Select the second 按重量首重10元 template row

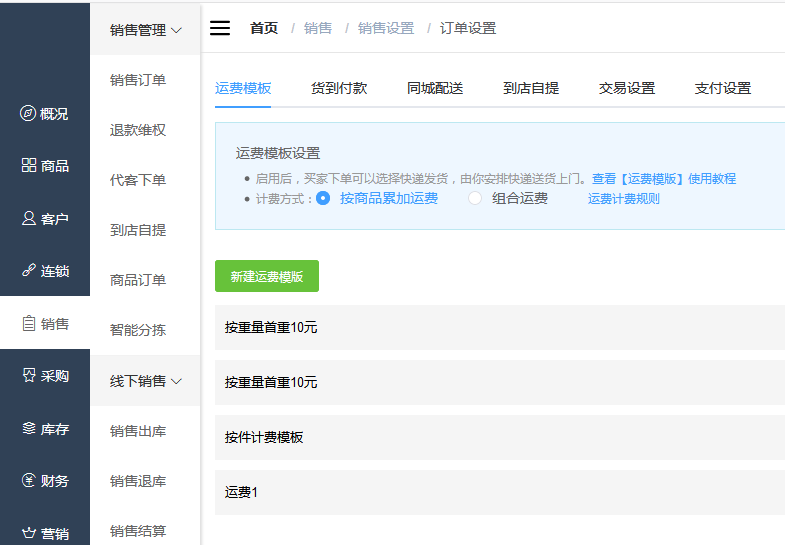click(500, 382)
